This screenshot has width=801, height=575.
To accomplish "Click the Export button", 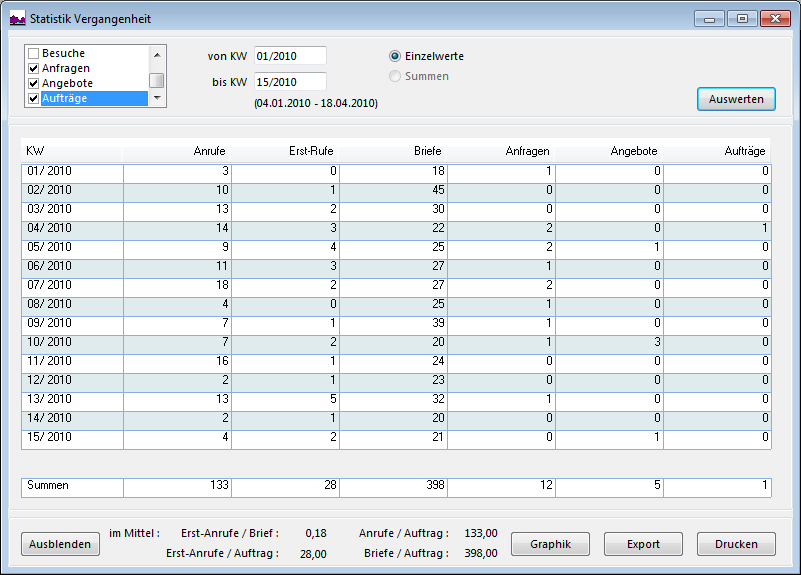I will 643,545.
